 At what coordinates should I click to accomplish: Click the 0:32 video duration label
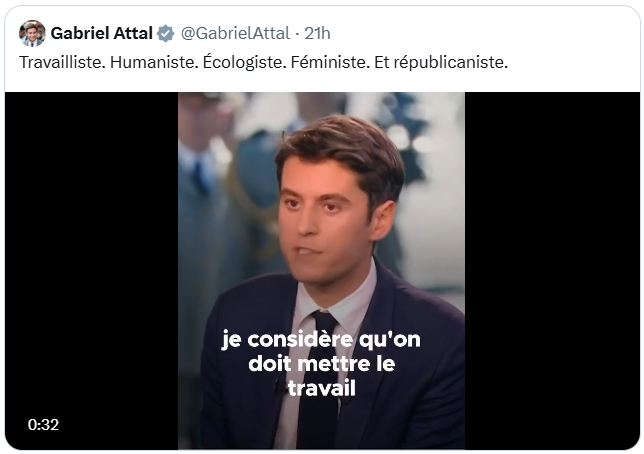(43, 424)
